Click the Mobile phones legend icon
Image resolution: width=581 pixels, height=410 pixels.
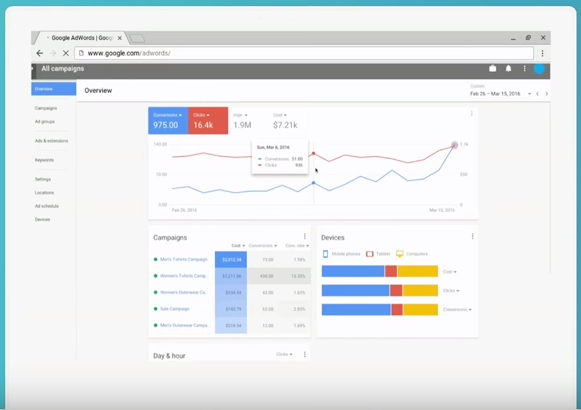coord(325,254)
